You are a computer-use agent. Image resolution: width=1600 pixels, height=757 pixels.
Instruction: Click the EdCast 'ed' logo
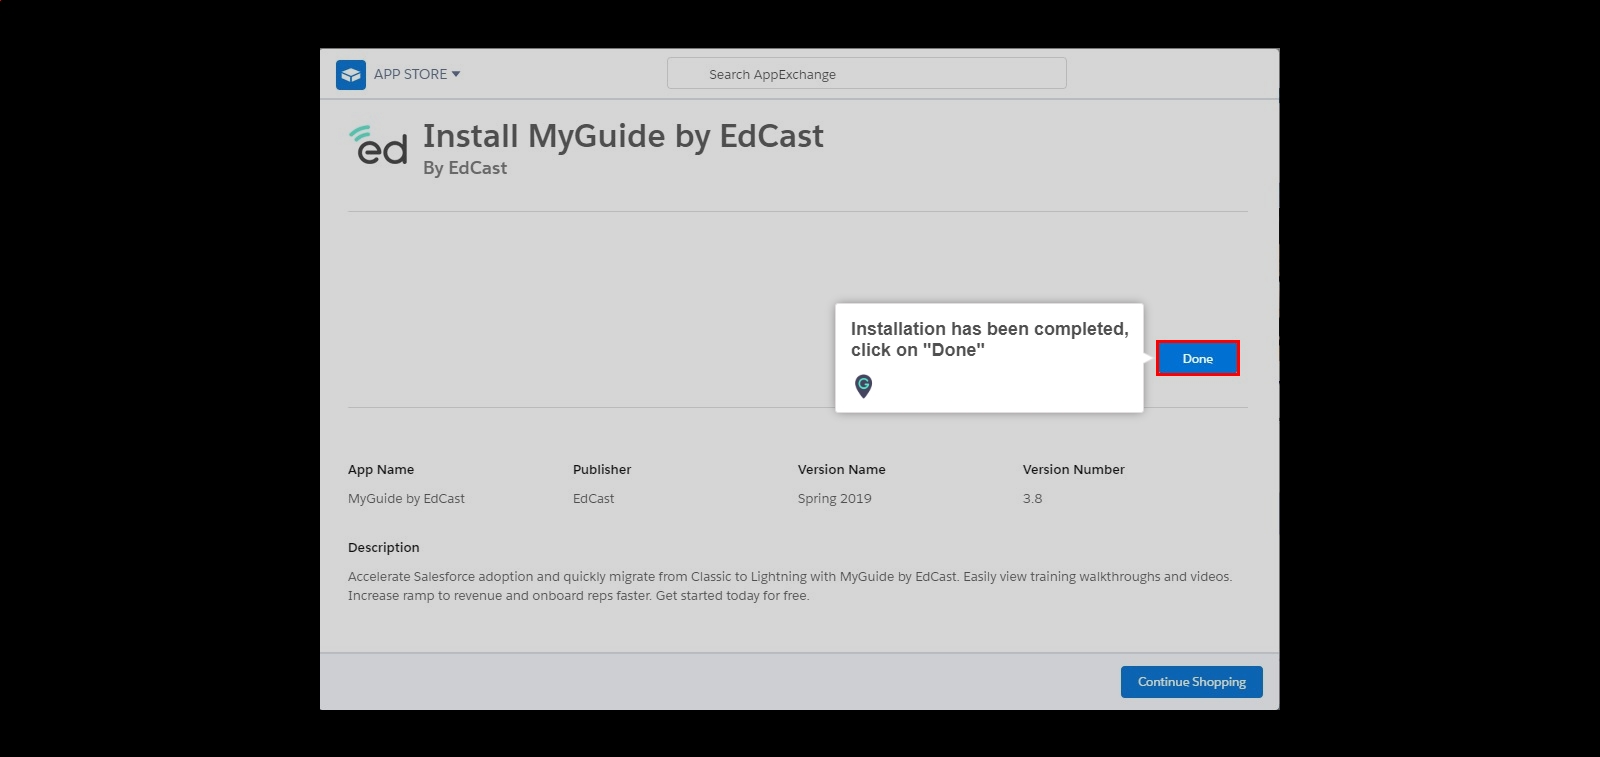coord(378,145)
